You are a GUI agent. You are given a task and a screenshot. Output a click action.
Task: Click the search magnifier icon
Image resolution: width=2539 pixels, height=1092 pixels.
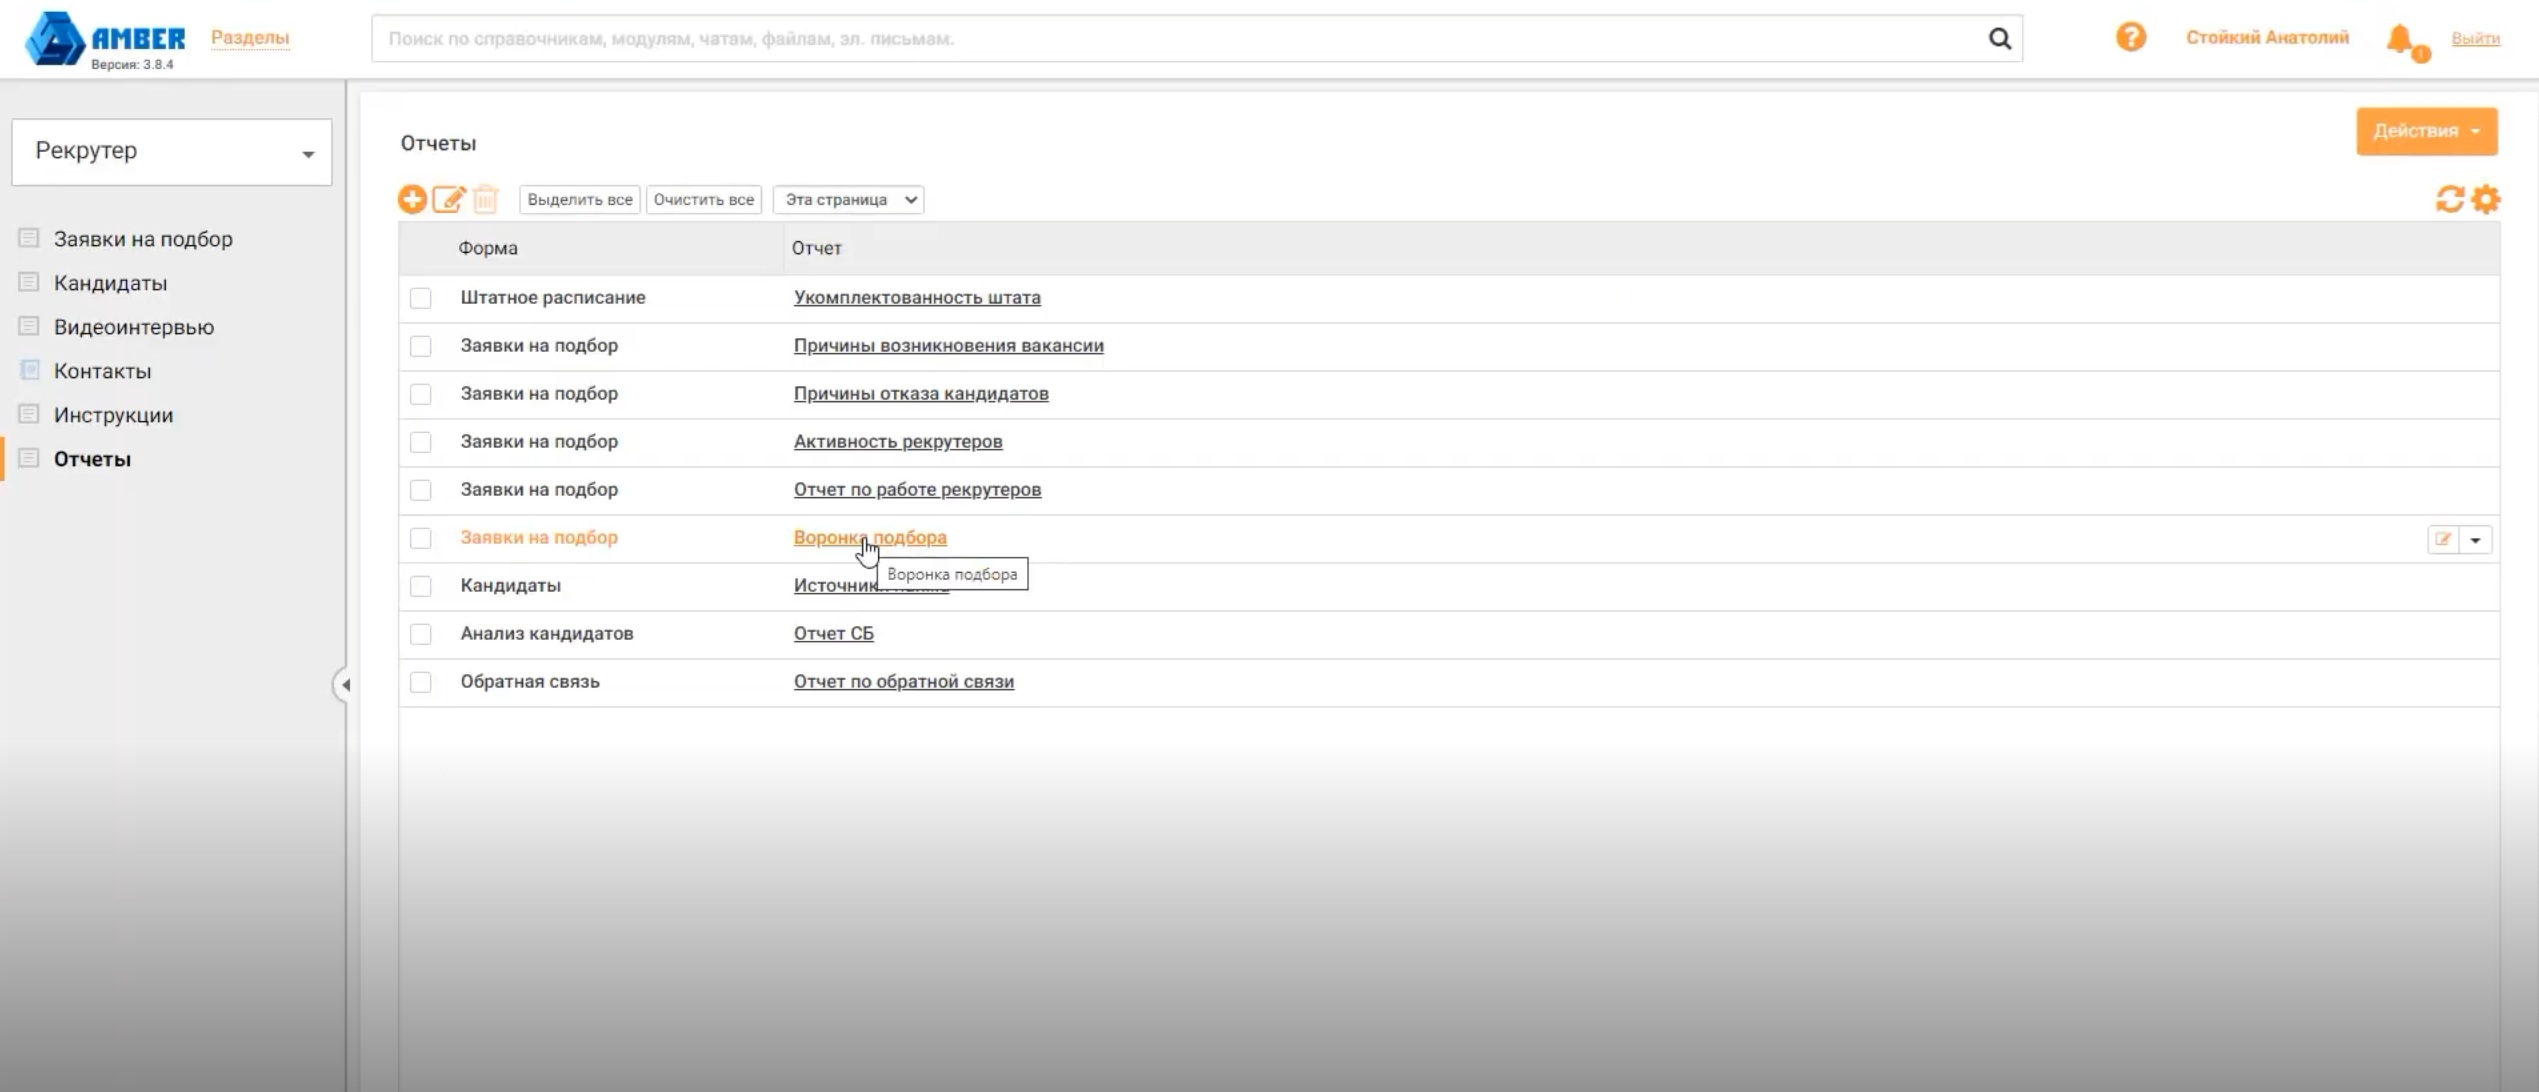click(2000, 39)
